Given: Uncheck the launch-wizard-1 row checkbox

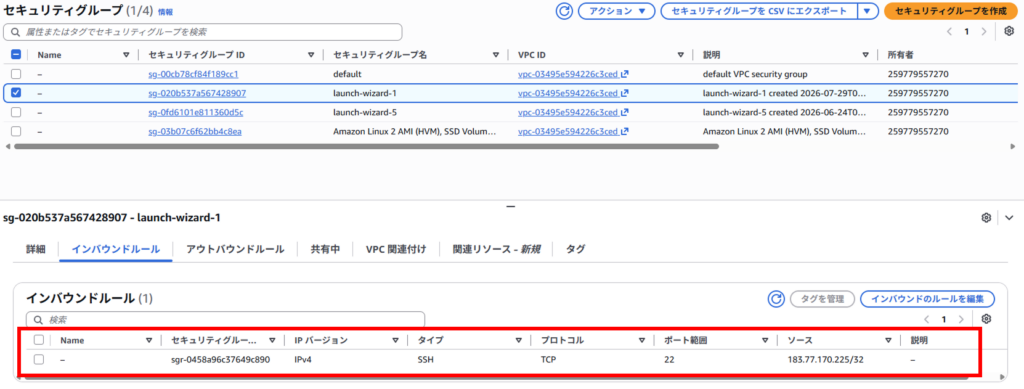Looking at the screenshot, I should tap(16, 93).
